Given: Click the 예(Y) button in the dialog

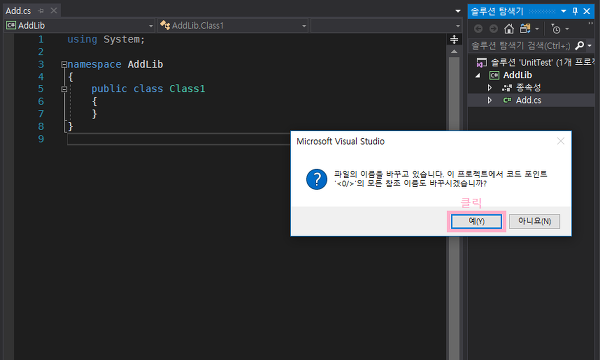Looking at the screenshot, I should click(476, 221).
